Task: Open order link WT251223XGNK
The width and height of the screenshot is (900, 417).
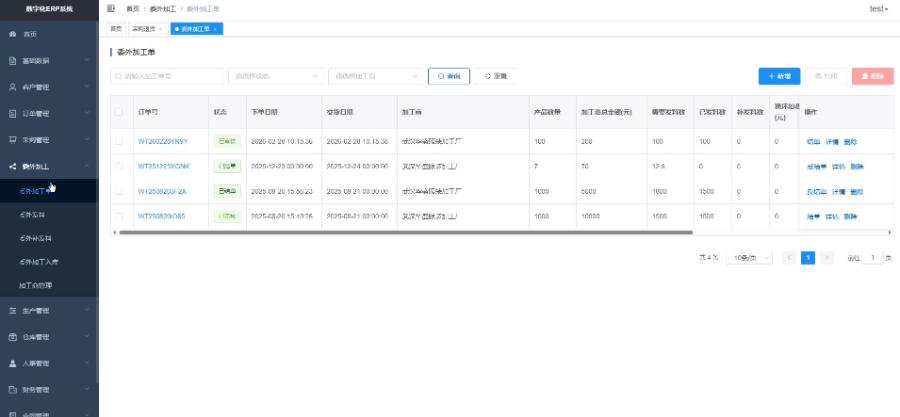Action: (164, 166)
